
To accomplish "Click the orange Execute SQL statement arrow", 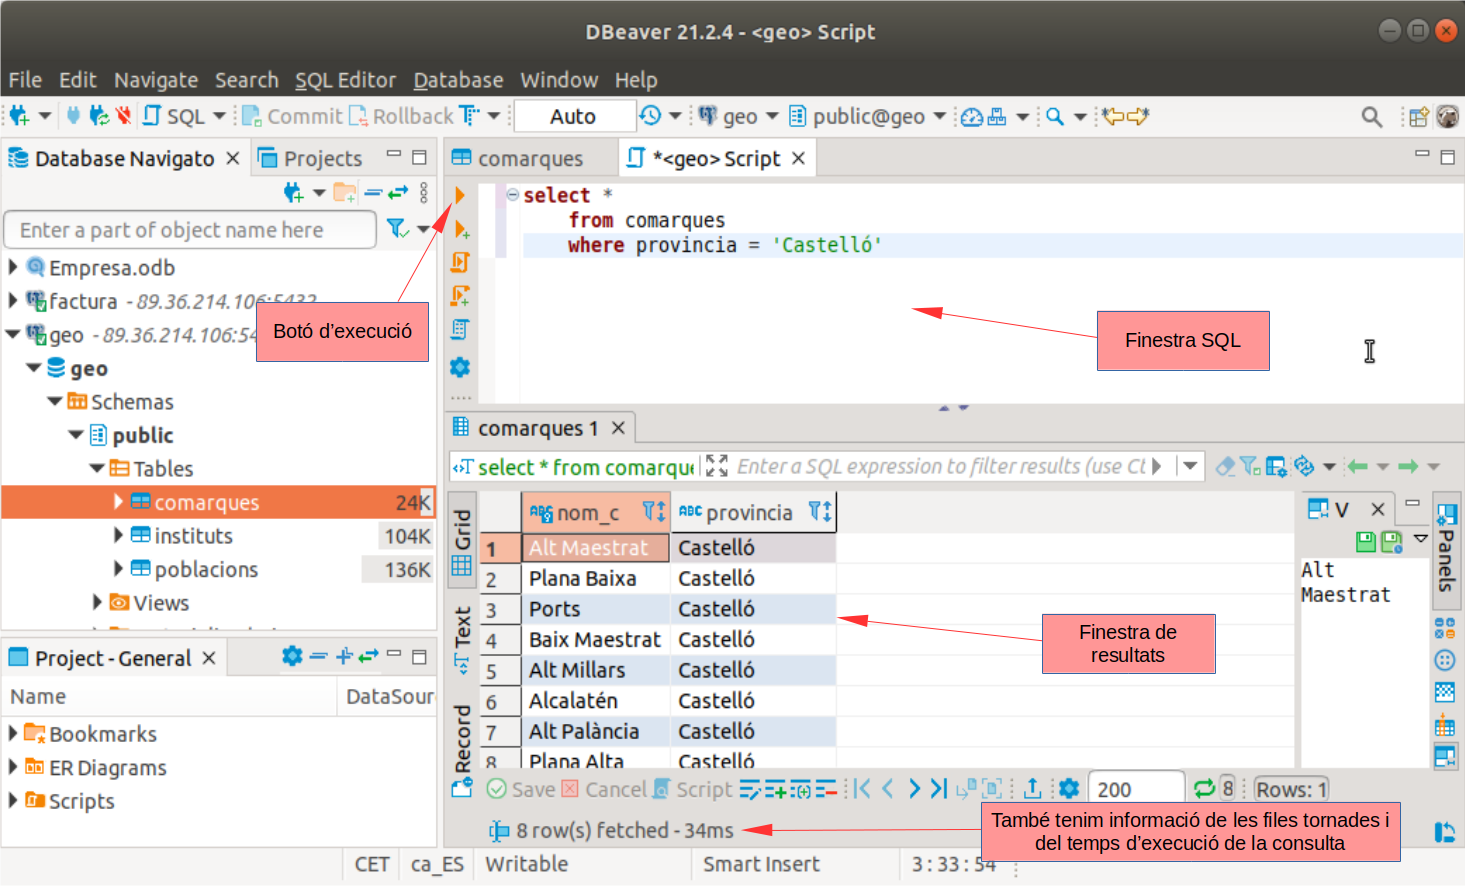I will click(x=460, y=194).
